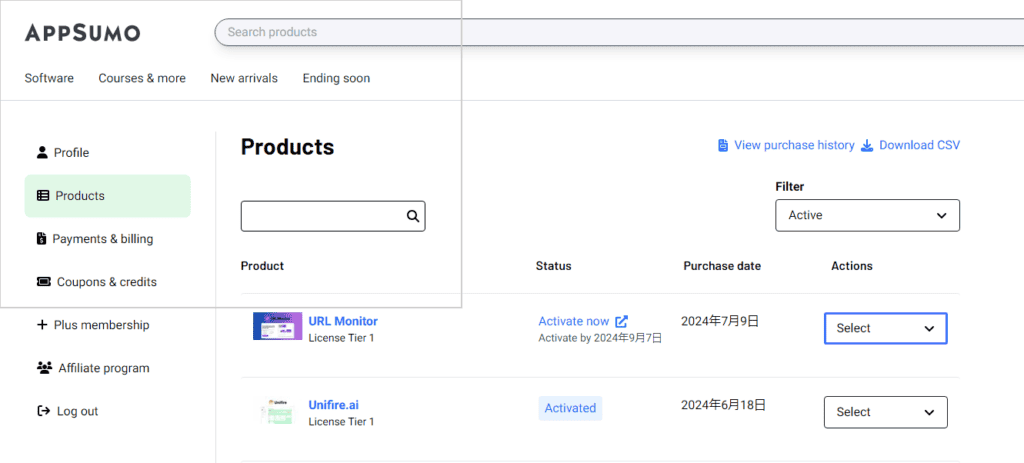Click the Activate by 2024年9月7日 text

[600, 338]
